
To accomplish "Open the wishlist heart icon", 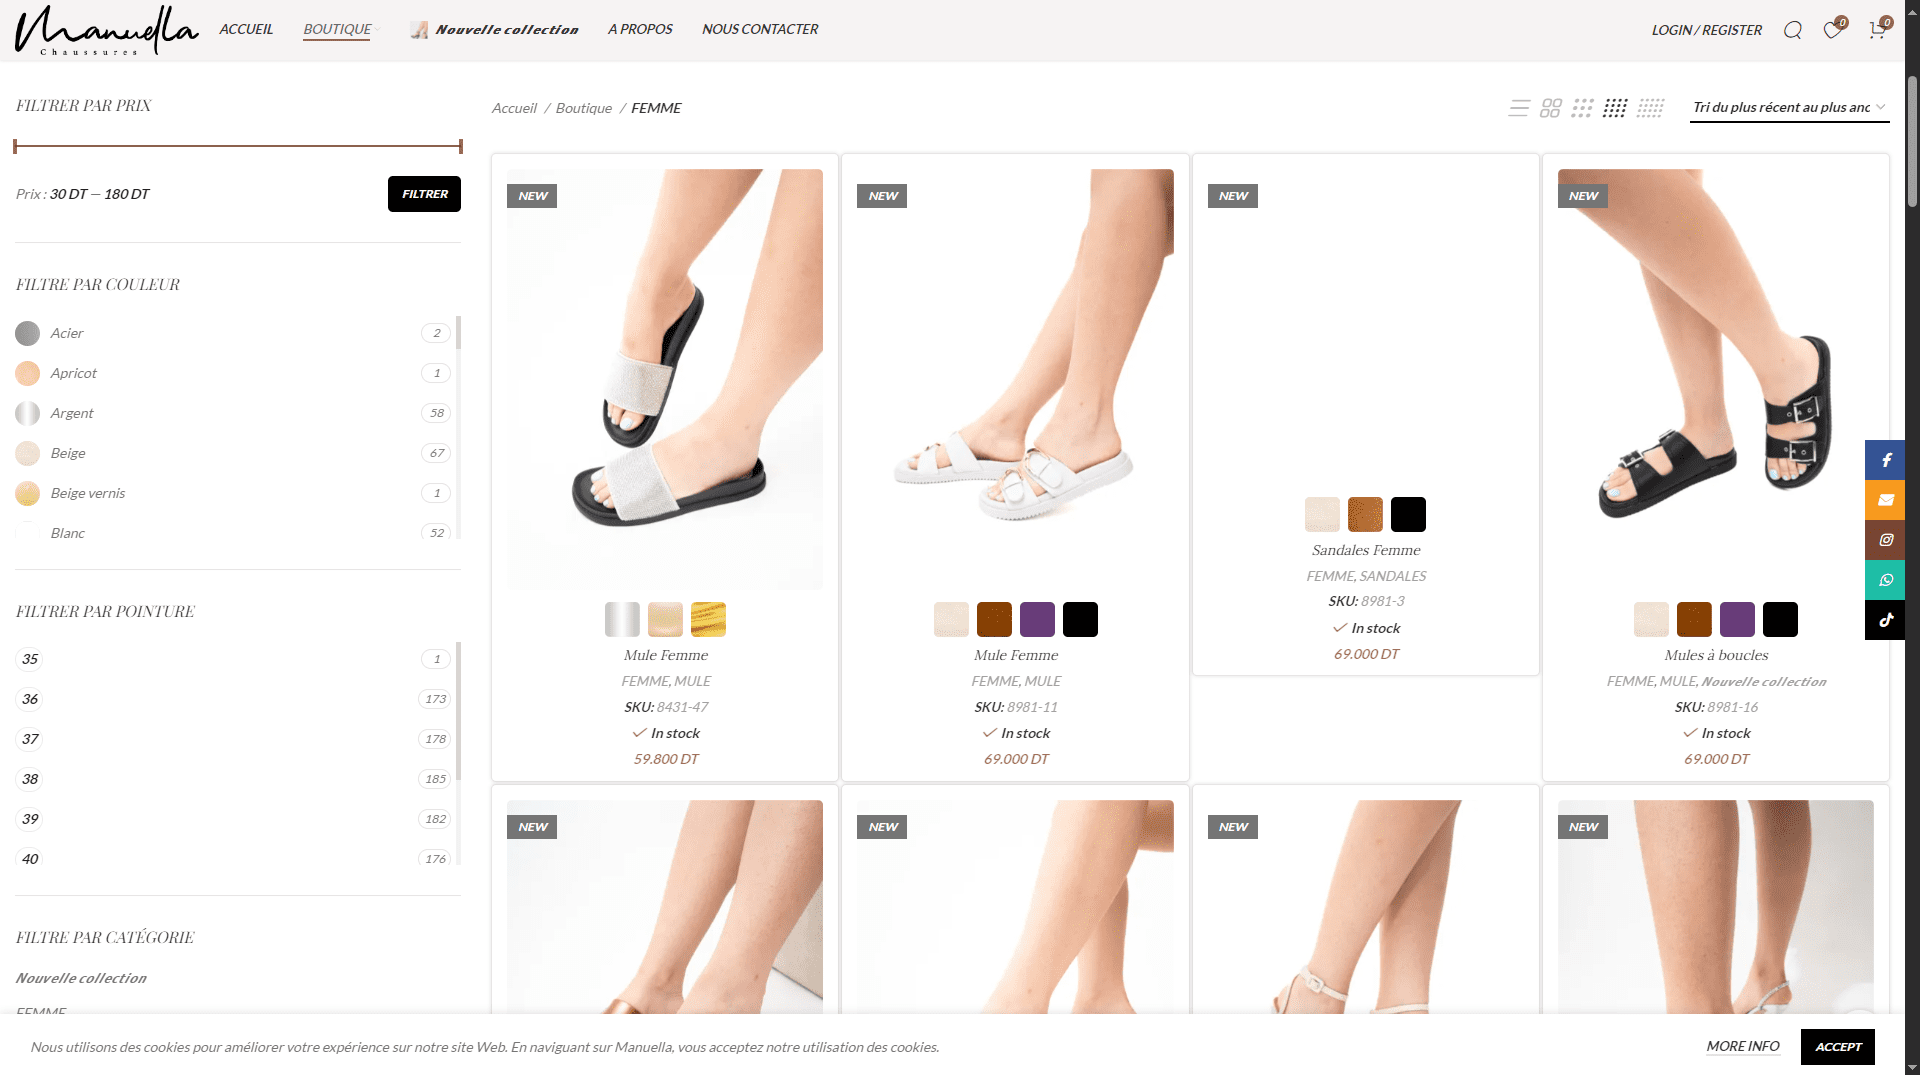I will coord(1832,30).
